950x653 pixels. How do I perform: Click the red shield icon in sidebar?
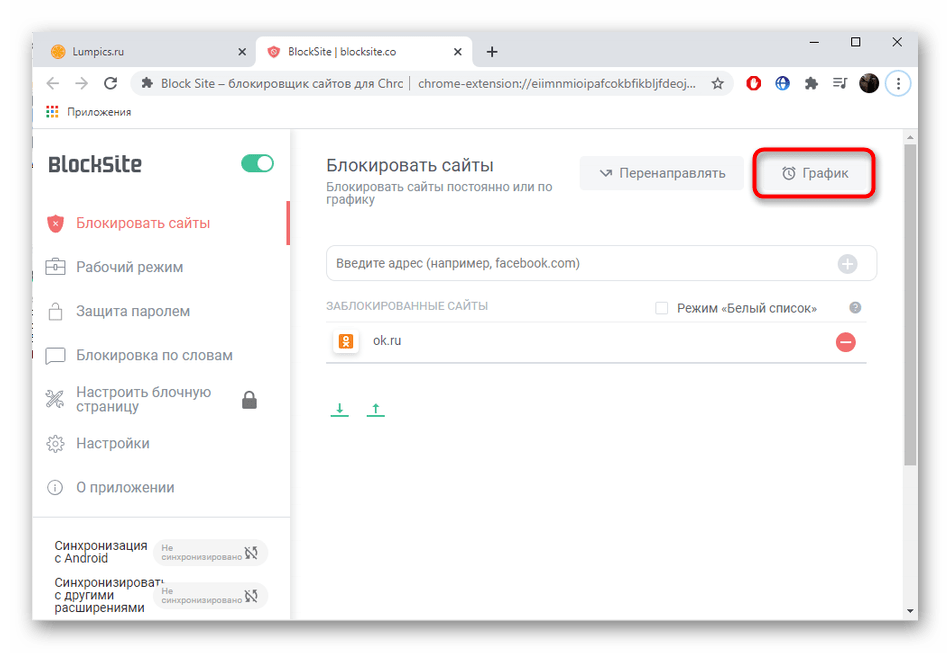pos(55,224)
